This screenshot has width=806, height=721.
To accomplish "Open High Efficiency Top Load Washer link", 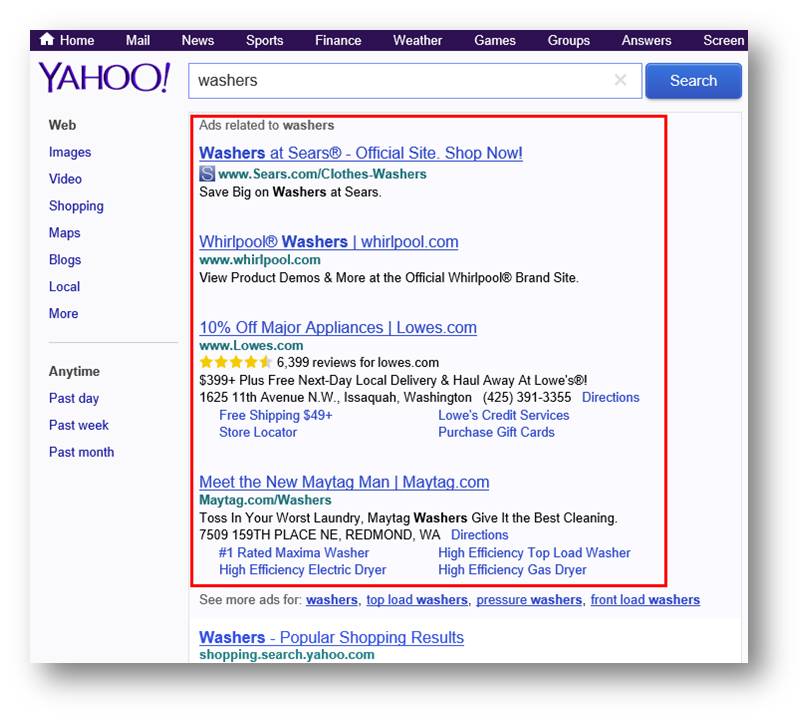I will click(x=534, y=552).
